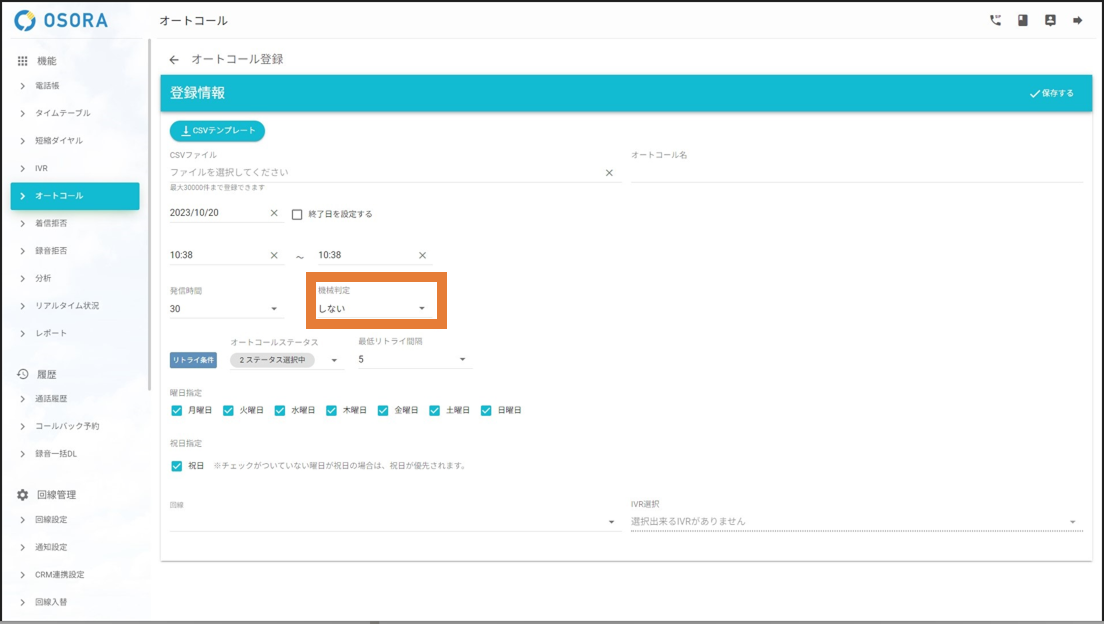The width and height of the screenshot is (1104, 624).
Task: Toggle the 祝日 holiday checkbox
Action: click(177, 466)
